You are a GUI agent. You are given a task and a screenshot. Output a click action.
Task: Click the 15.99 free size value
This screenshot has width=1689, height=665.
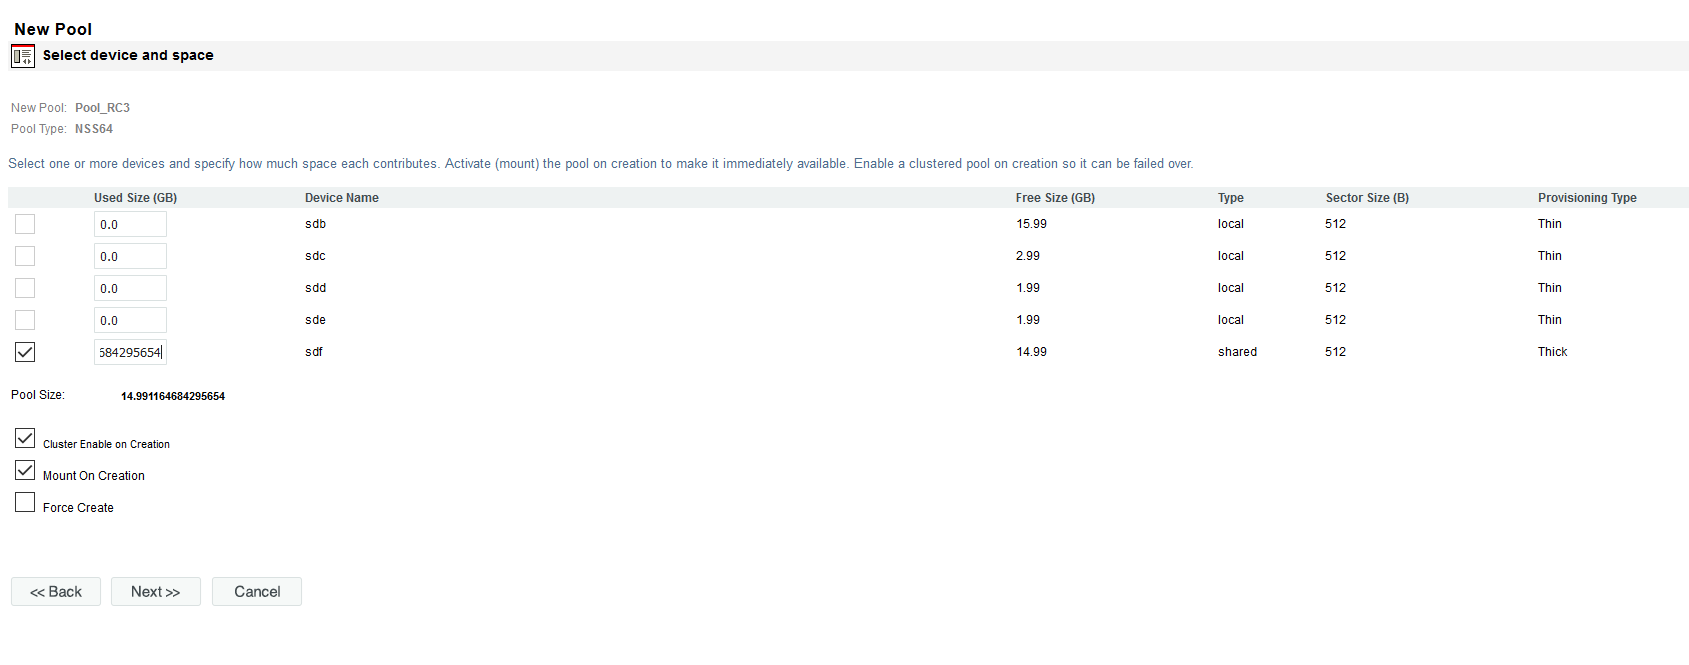coord(1032,224)
